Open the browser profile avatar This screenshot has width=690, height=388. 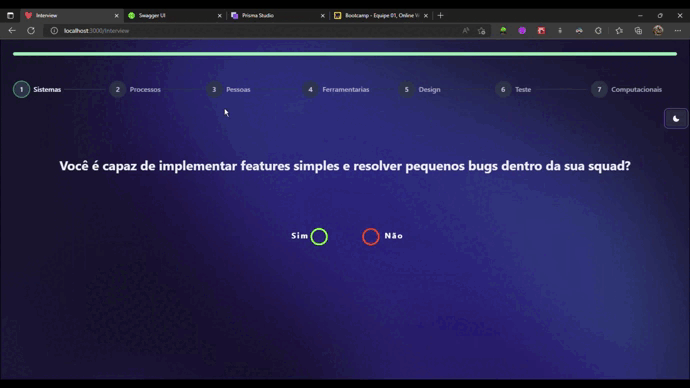pyautogui.click(x=658, y=30)
